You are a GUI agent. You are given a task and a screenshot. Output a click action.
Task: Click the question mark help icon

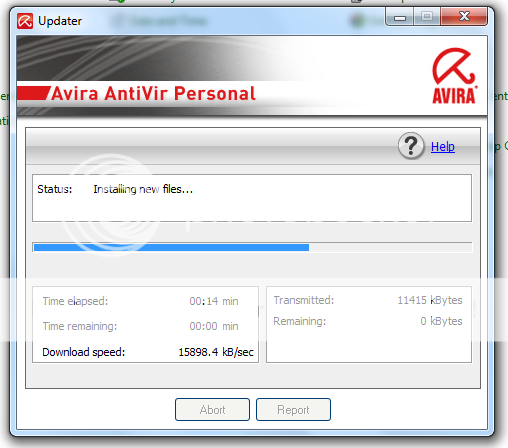pyautogui.click(x=411, y=146)
